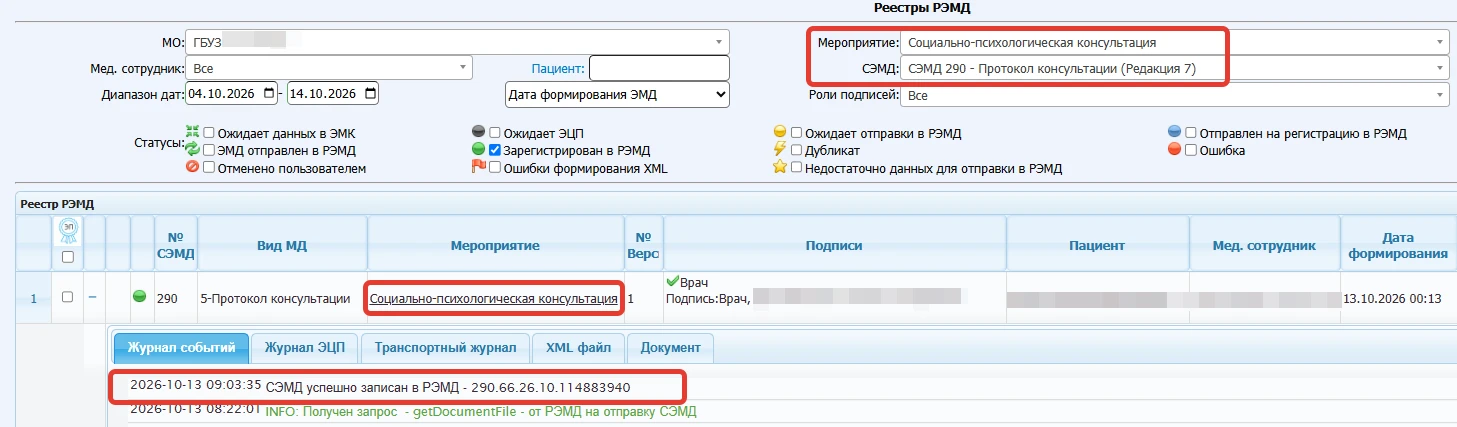
Task: Click the green checkmark next to 'Врач' signature
Action: tap(672, 282)
